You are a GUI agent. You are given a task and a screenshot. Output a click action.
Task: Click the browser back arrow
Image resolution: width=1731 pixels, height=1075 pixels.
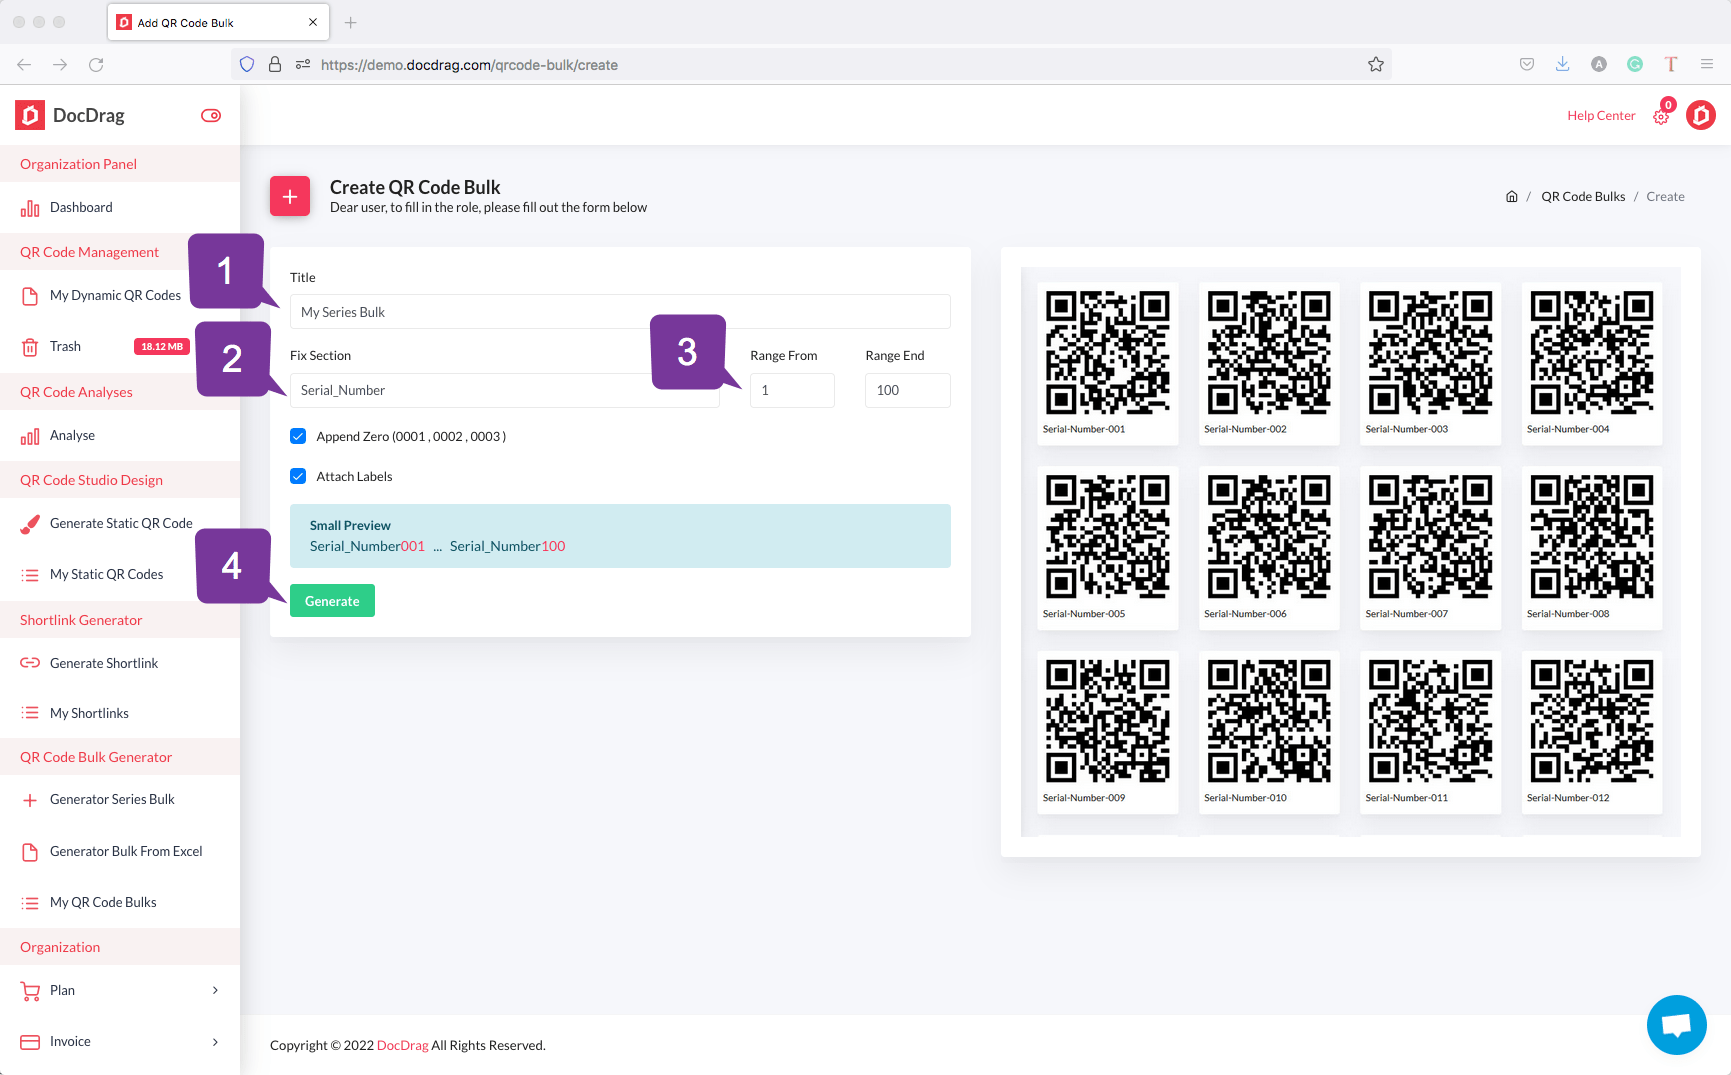tap(24, 65)
